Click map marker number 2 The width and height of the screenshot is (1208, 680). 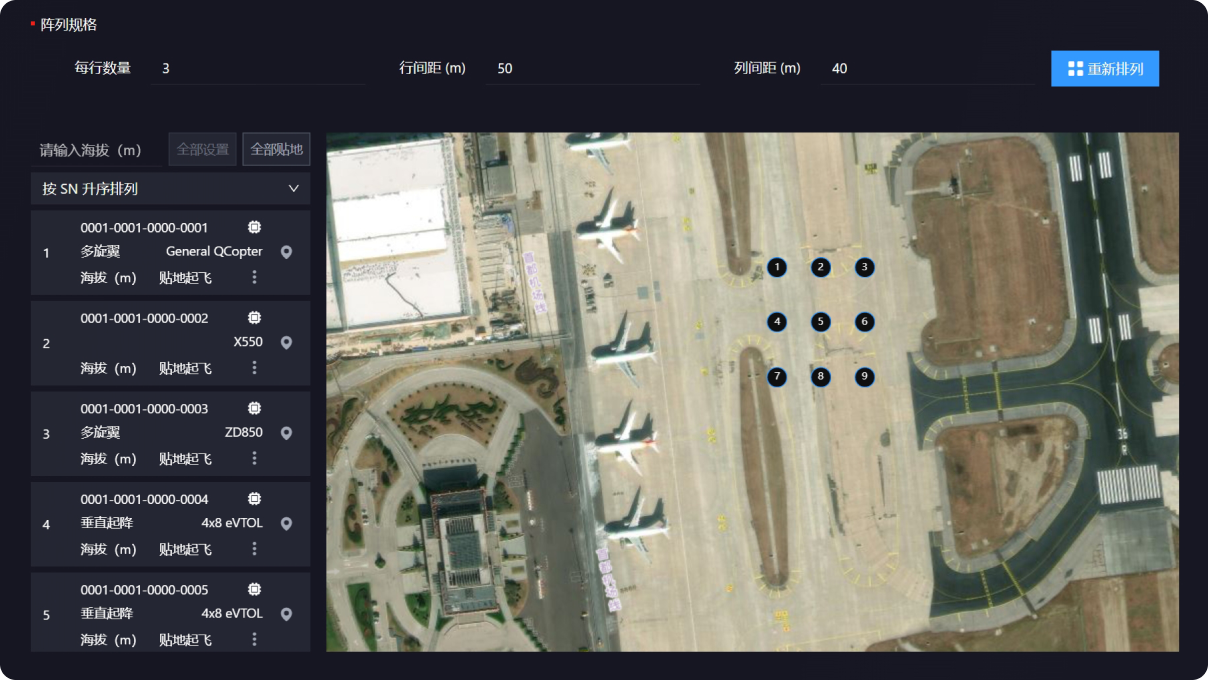point(821,267)
